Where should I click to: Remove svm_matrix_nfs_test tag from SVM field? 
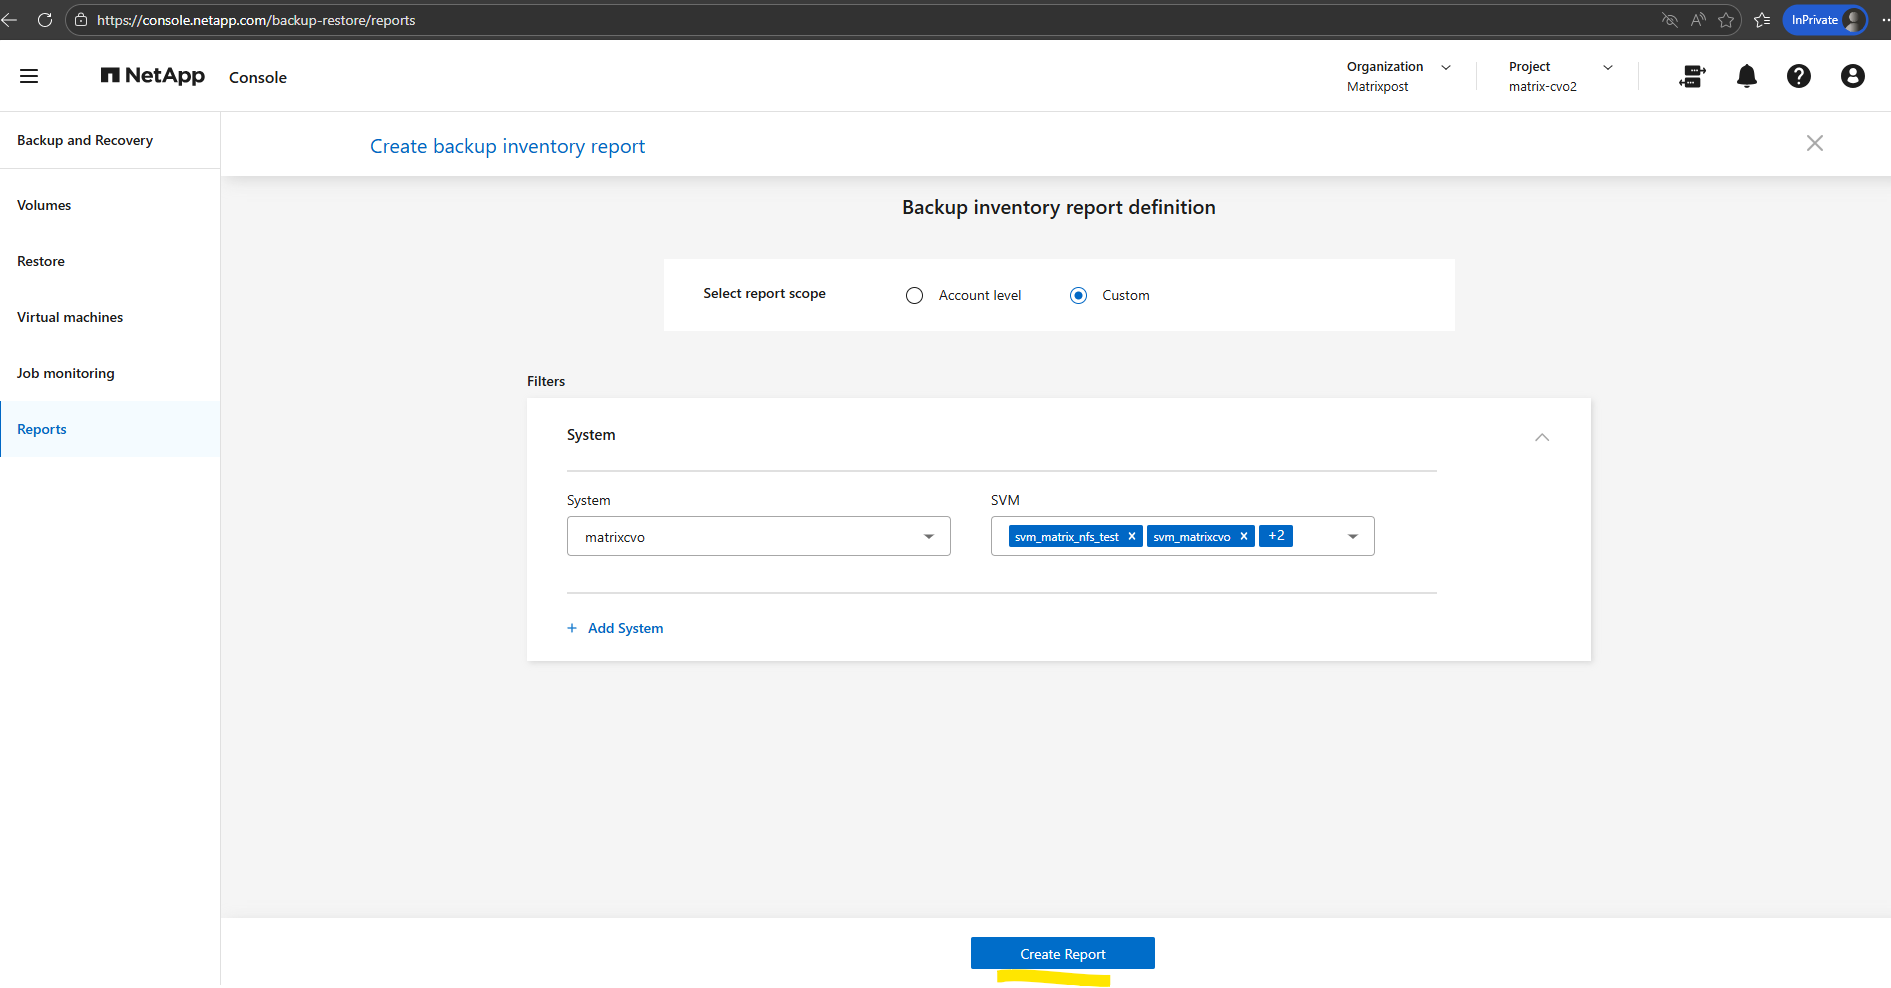tap(1132, 536)
